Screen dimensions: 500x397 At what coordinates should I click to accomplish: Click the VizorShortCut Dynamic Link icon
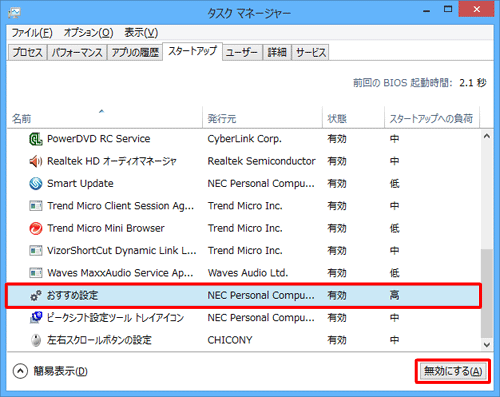[36, 250]
